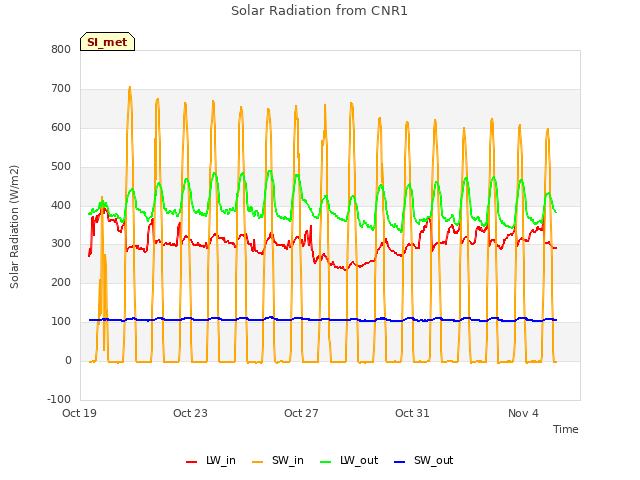Click the x-axis label Time

[x=566, y=429]
